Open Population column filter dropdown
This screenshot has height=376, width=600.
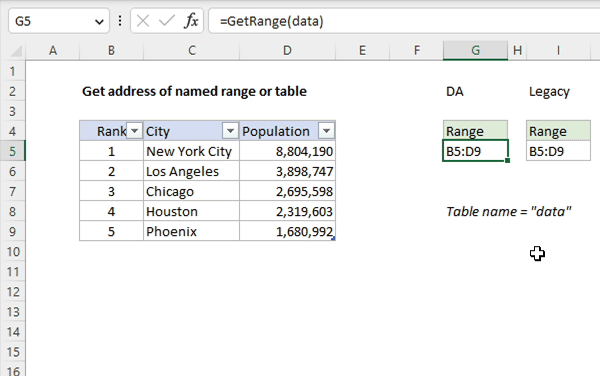[x=326, y=131]
